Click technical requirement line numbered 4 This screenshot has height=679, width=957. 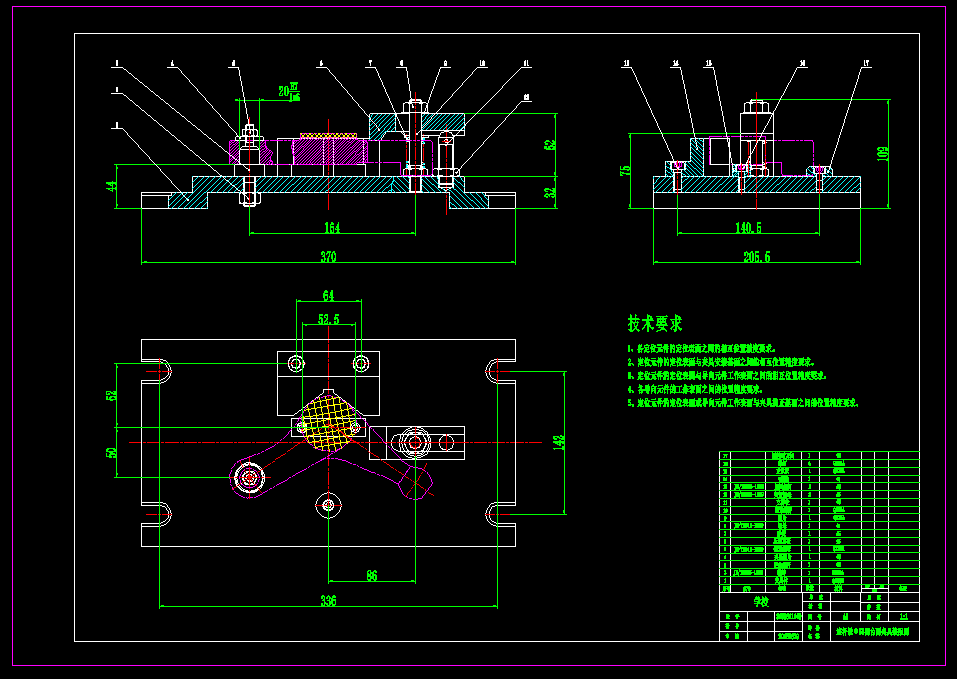695,389
